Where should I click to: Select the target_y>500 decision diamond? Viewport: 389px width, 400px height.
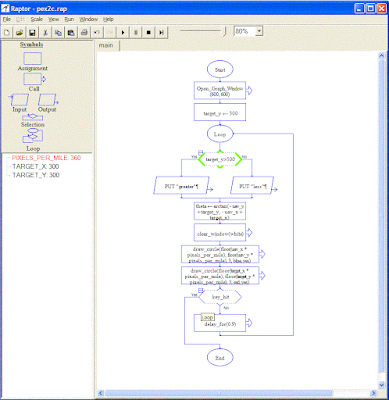[x=220, y=160]
